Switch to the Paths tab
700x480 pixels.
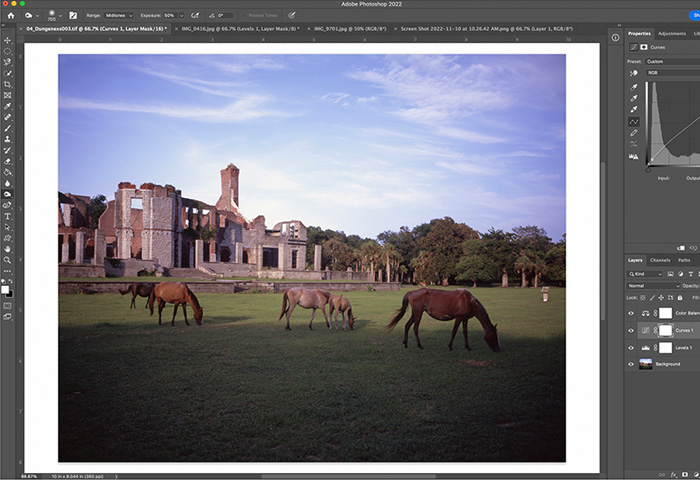click(684, 260)
